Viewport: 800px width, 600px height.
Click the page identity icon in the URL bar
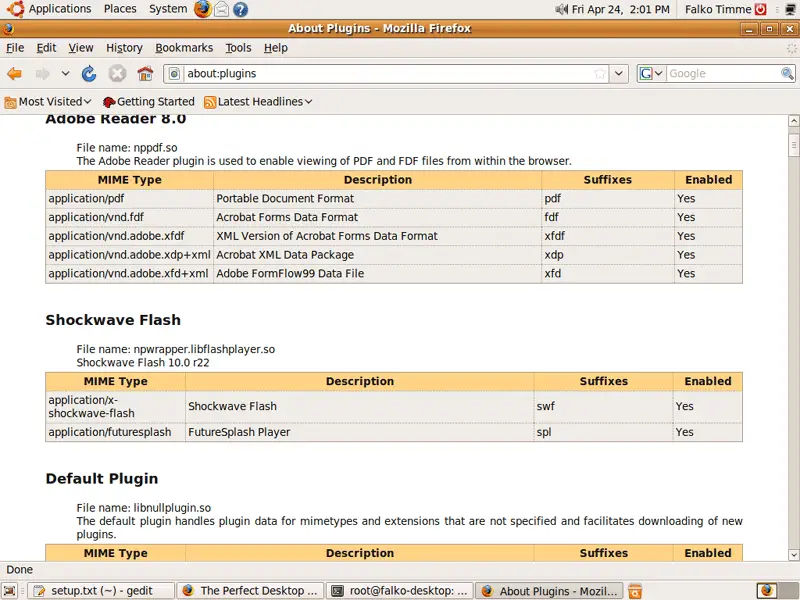tap(174, 74)
